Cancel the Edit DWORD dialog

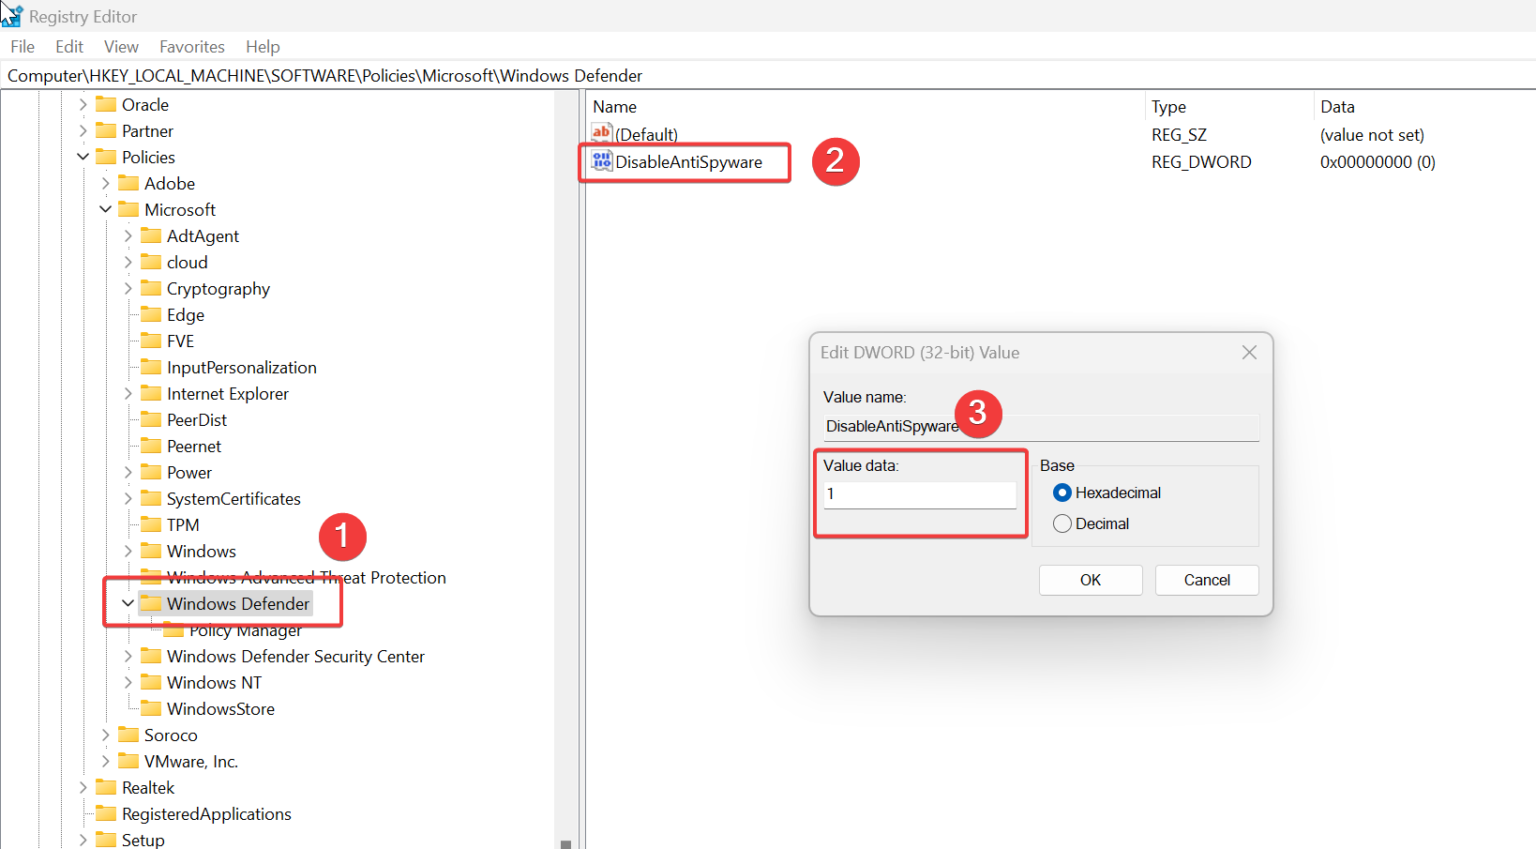[1207, 580]
